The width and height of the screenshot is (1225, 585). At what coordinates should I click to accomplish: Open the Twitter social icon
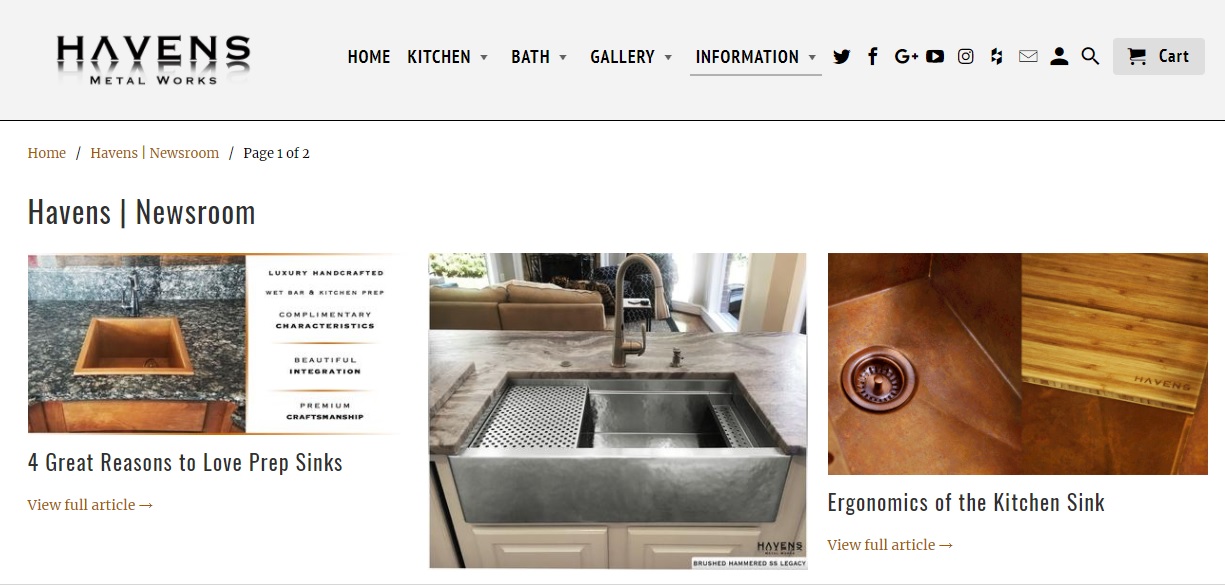click(x=842, y=57)
